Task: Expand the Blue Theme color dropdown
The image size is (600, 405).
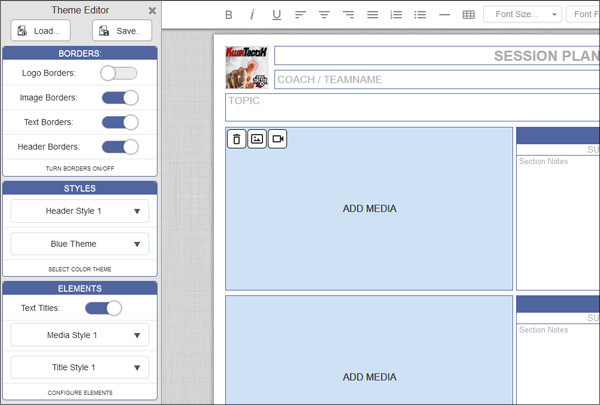Action: point(80,244)
